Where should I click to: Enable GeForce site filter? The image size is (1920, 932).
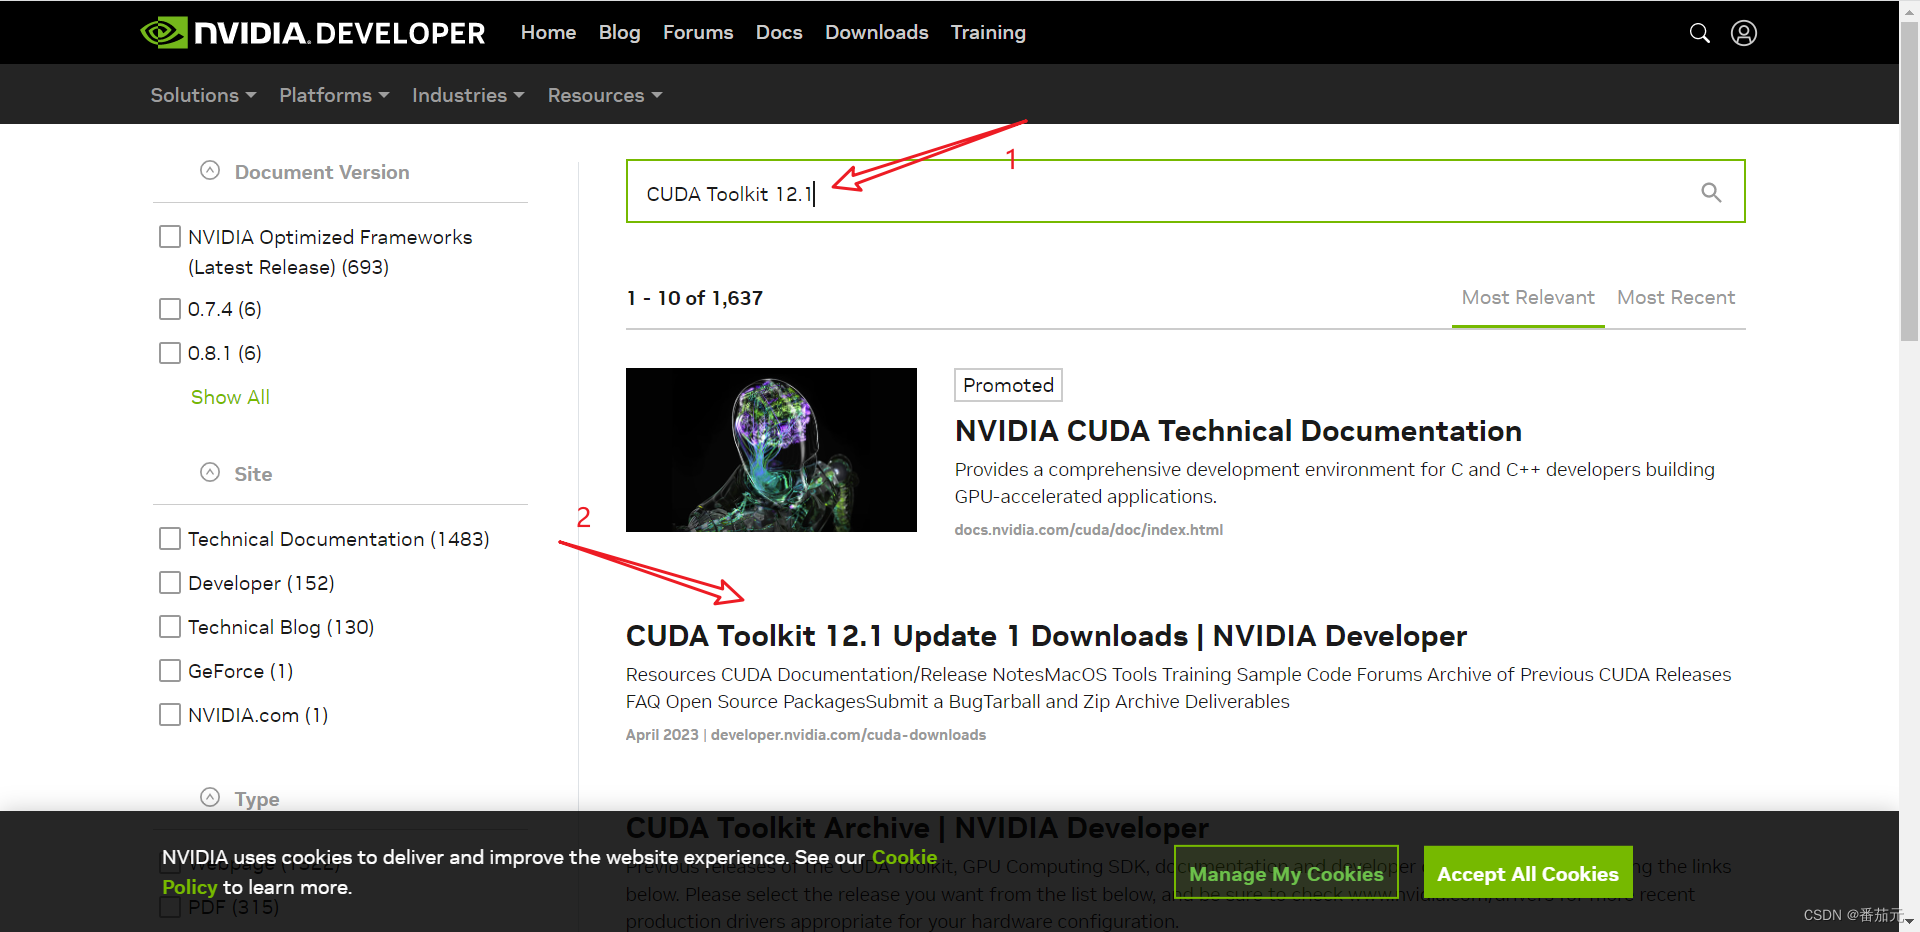click(170, 671)
